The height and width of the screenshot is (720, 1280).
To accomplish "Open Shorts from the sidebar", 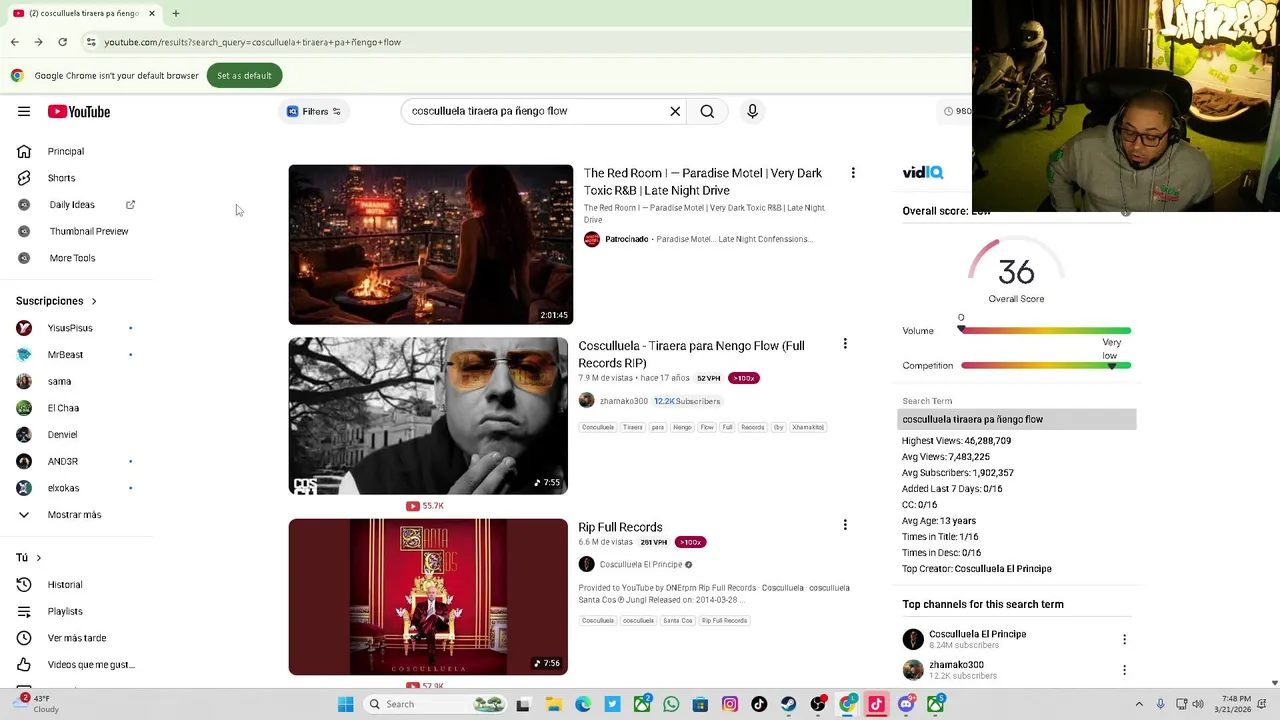I will click(61, 178).
